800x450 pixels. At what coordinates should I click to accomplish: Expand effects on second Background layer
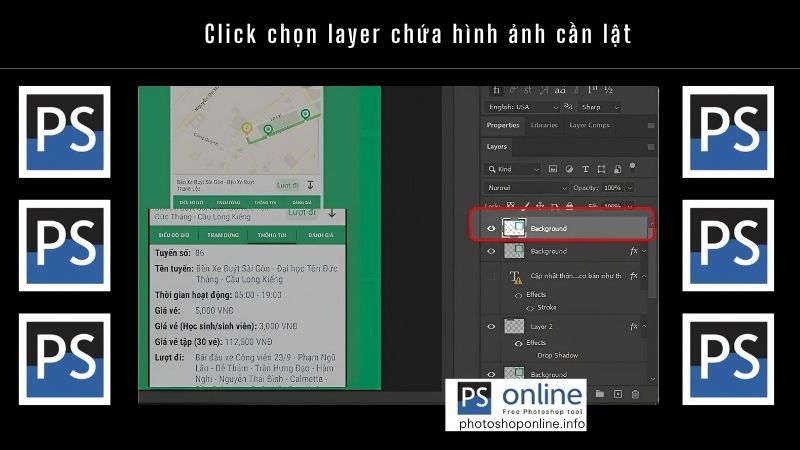[644, 251]
